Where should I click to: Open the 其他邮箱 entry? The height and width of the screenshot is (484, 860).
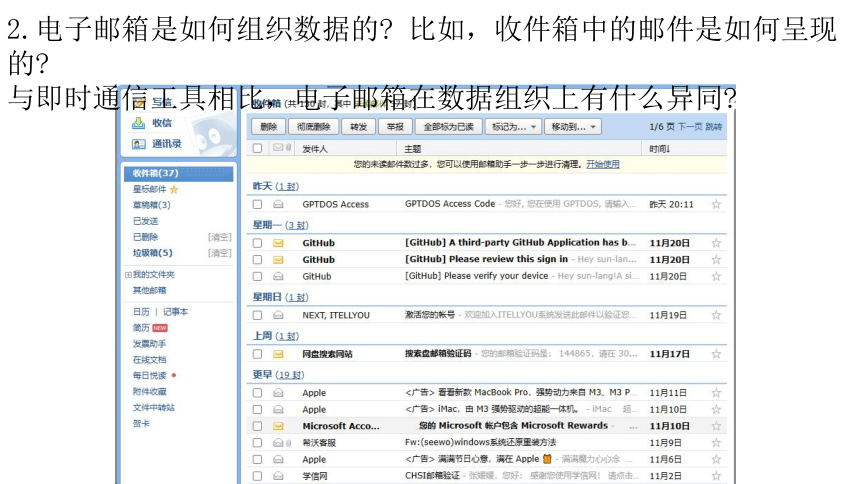pos(149,290)
